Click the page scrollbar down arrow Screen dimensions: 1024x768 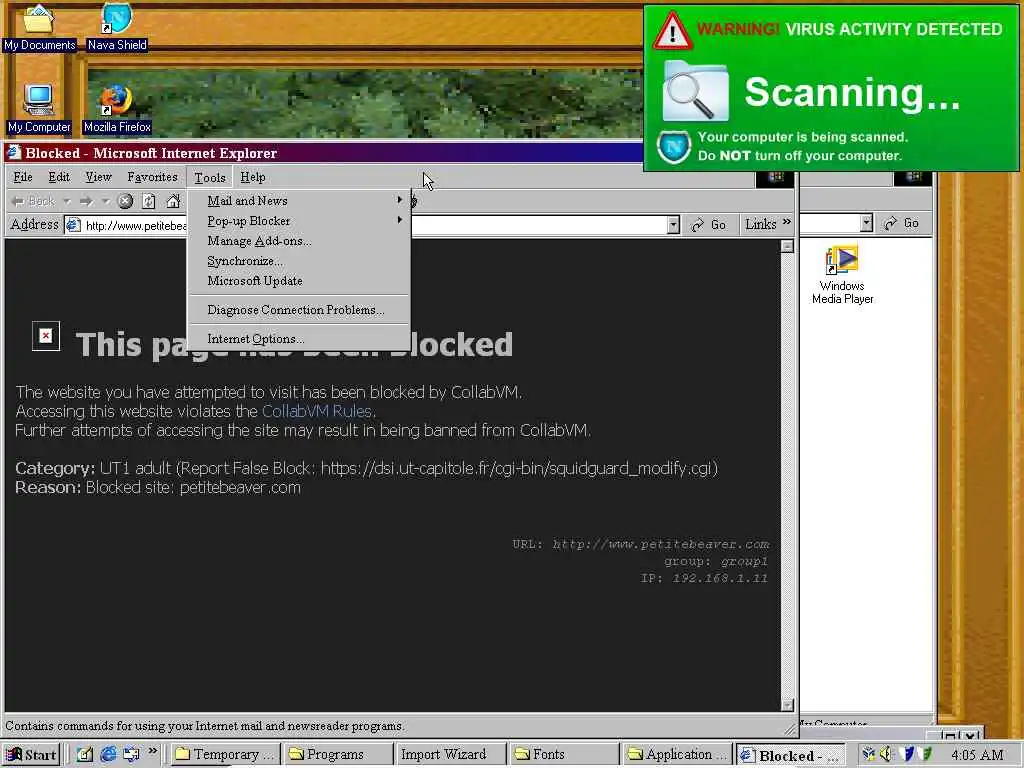click(x=787, y=705)
